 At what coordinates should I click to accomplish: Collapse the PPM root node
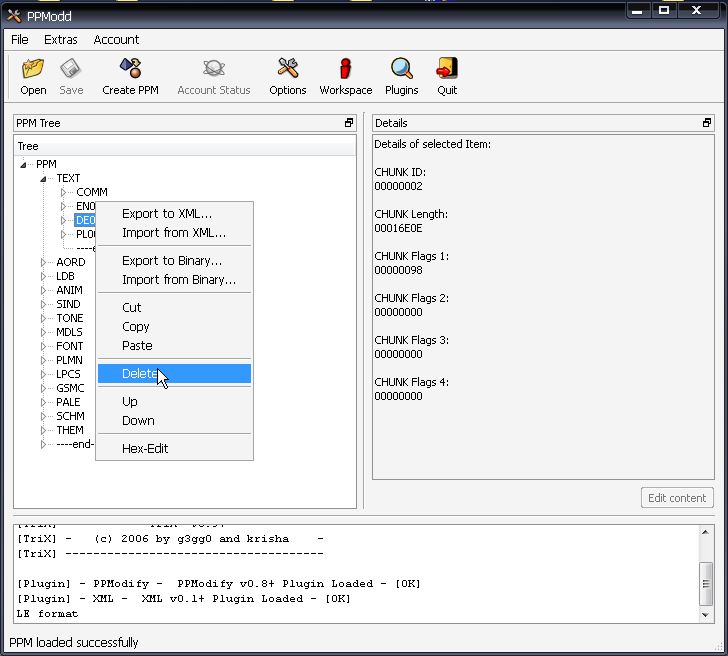[23, 164]
